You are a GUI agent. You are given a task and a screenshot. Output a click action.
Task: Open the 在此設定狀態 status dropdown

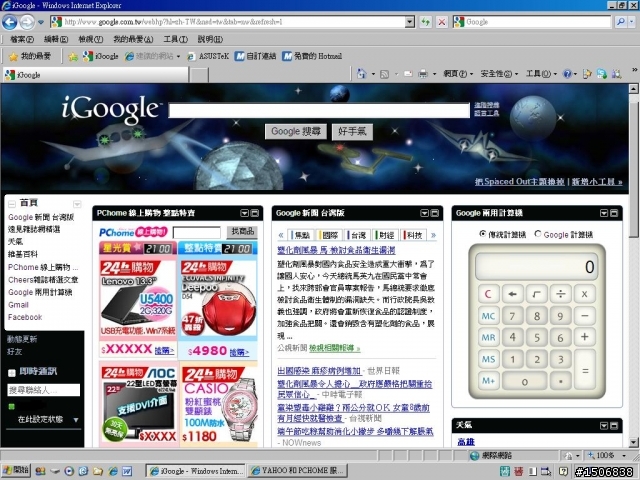tap(76, 420)
